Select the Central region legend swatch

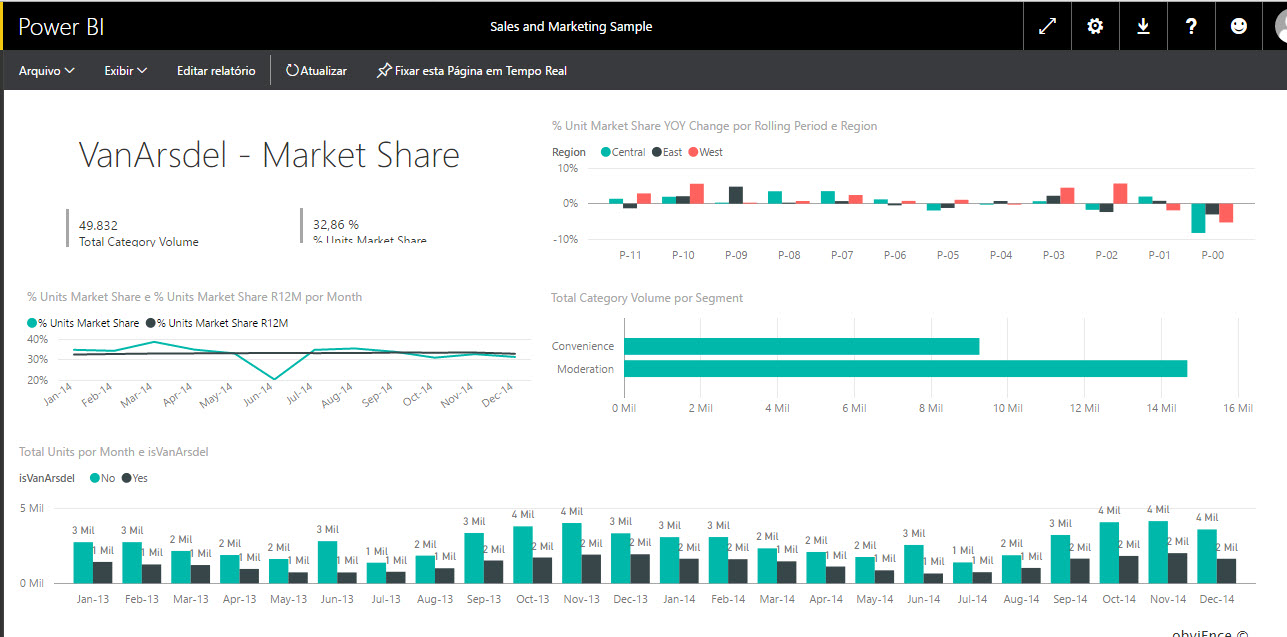(x=606, y=153)
